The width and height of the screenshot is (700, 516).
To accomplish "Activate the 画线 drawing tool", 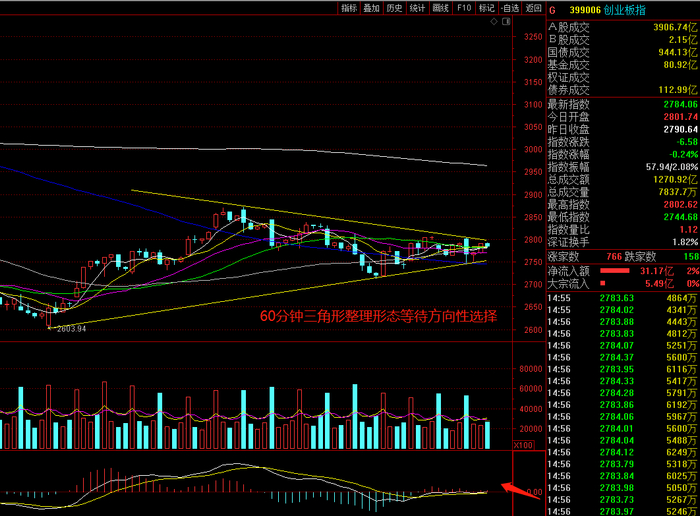I will coord(441,8).
